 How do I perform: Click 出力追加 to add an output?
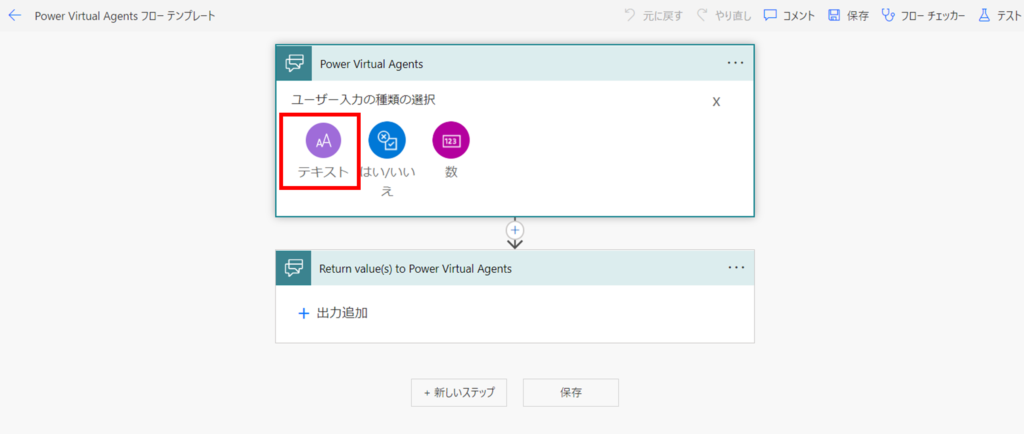coord(333,313)
